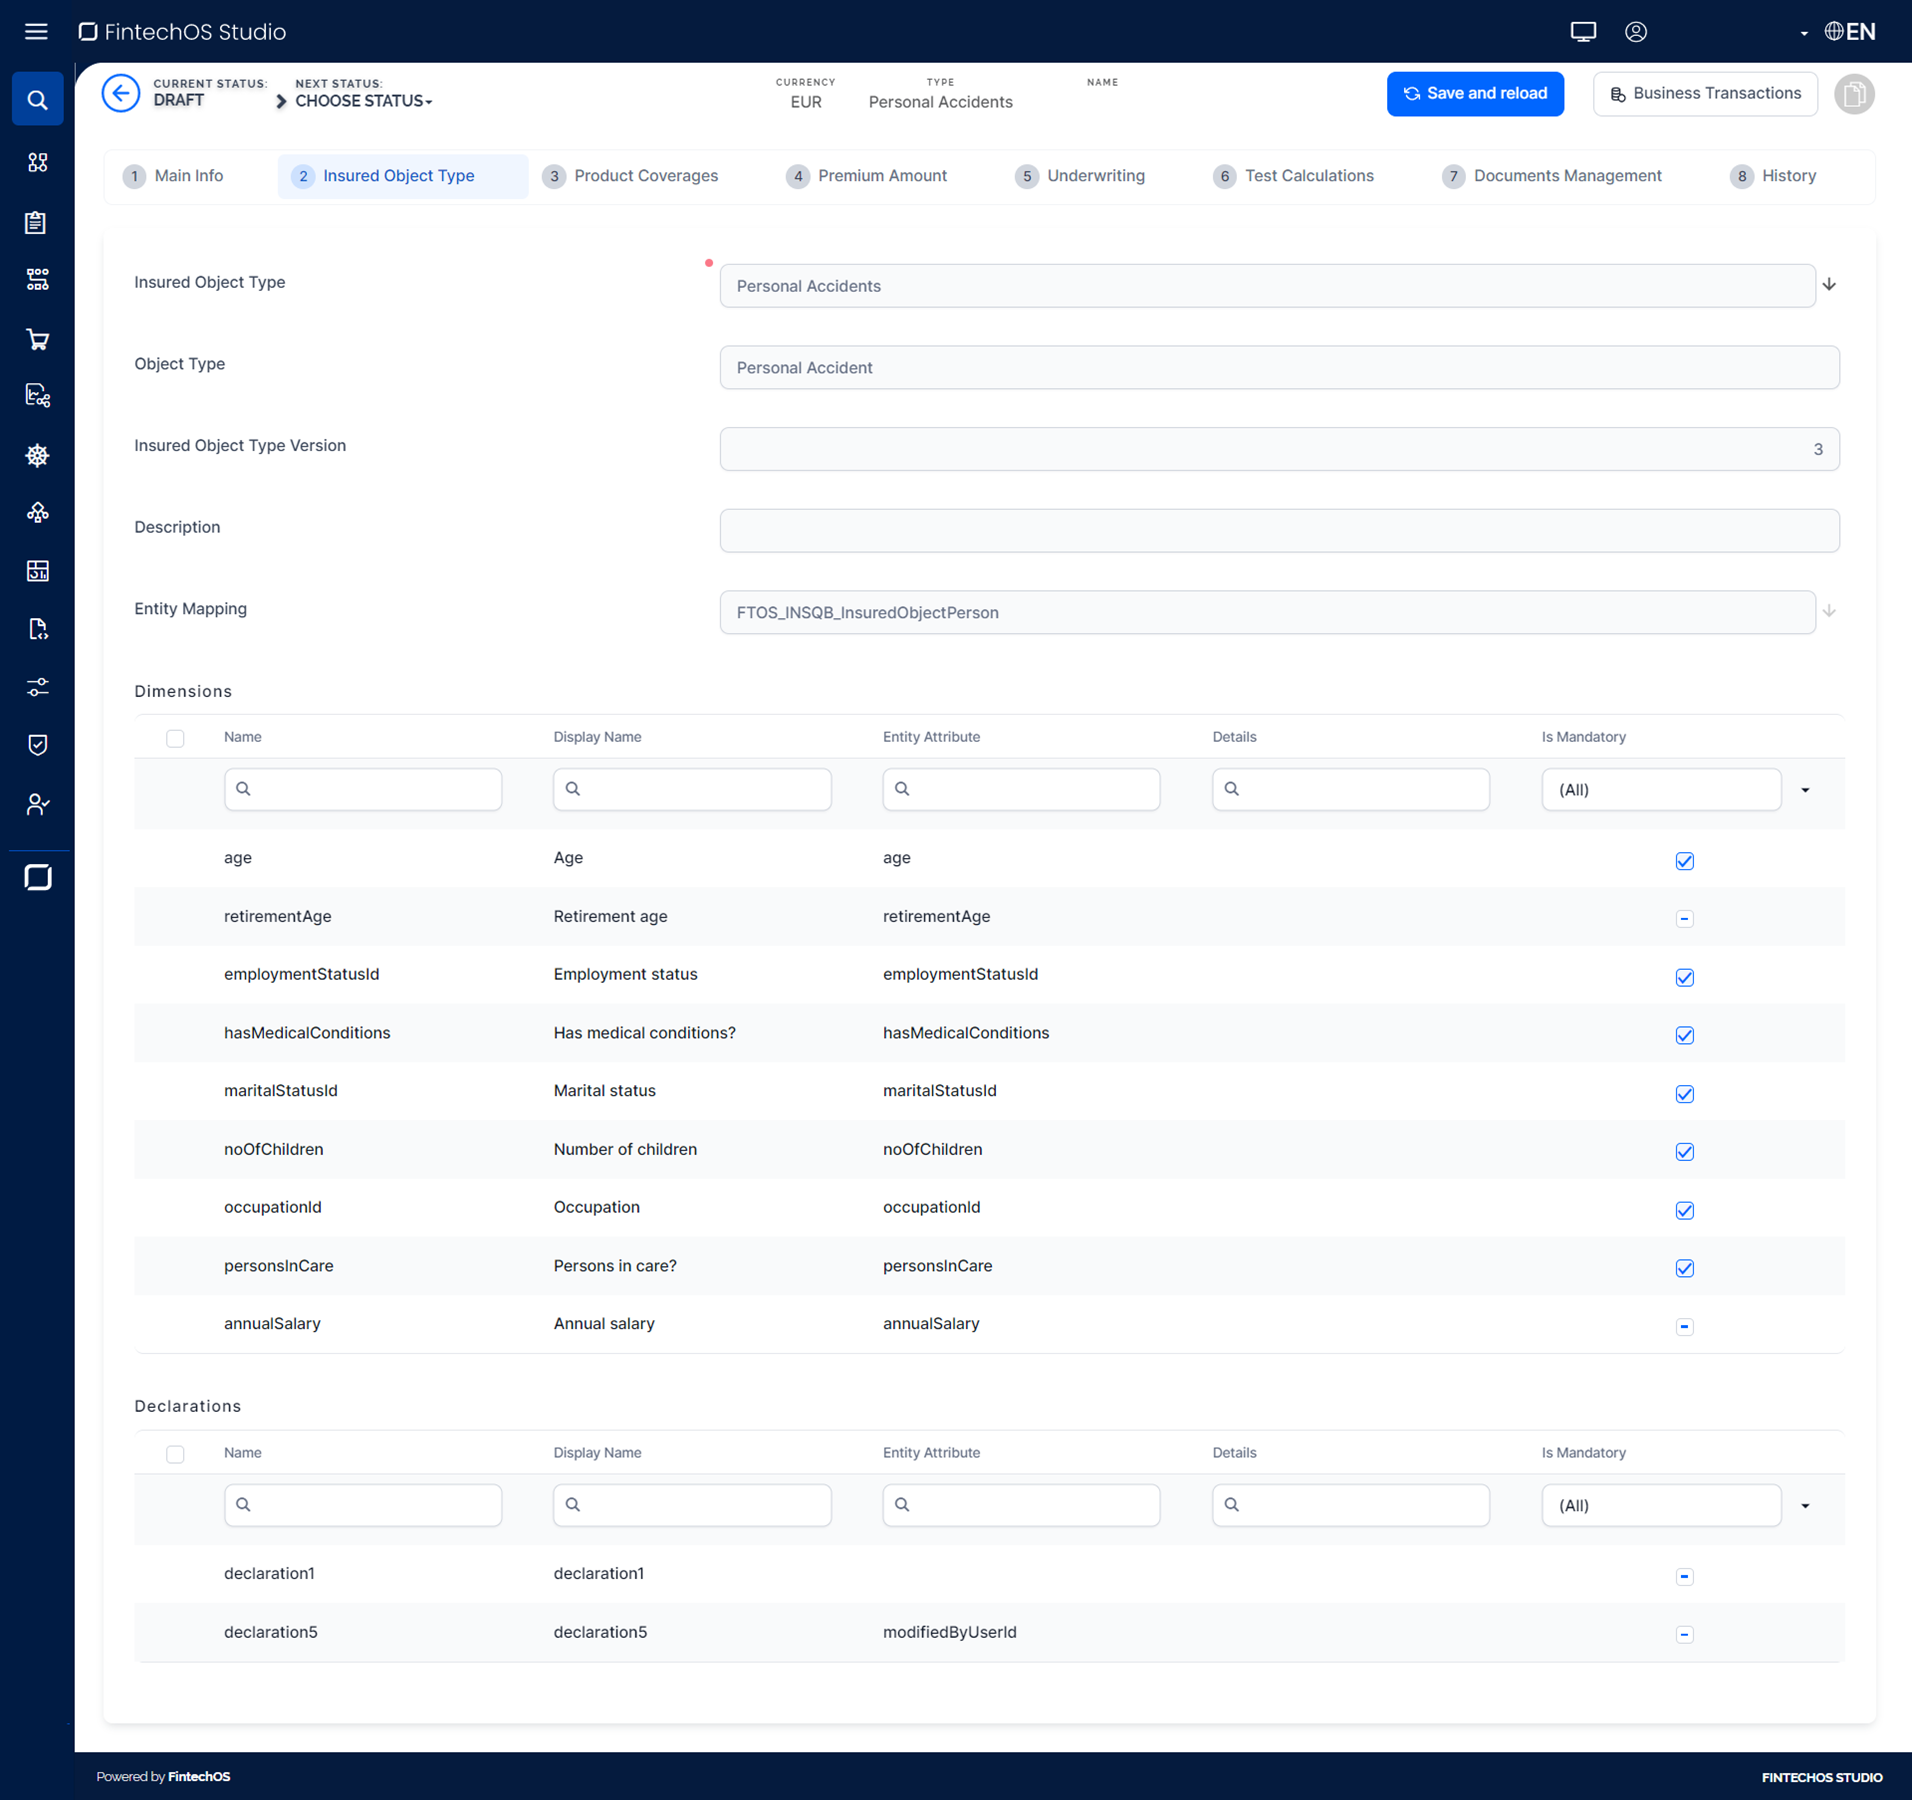Open Business Transactions
The height and width of the screenshot is (1800, 1912).
coord(1705,94)
